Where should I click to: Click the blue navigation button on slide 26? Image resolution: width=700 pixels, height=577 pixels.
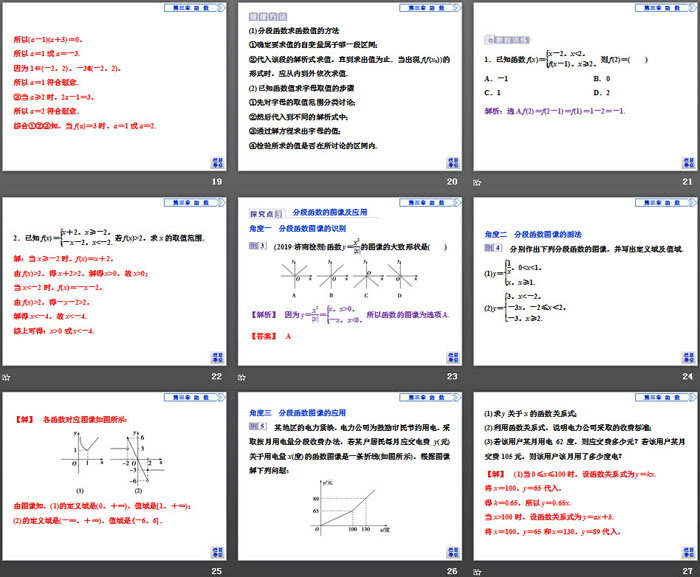pos(453,552)
